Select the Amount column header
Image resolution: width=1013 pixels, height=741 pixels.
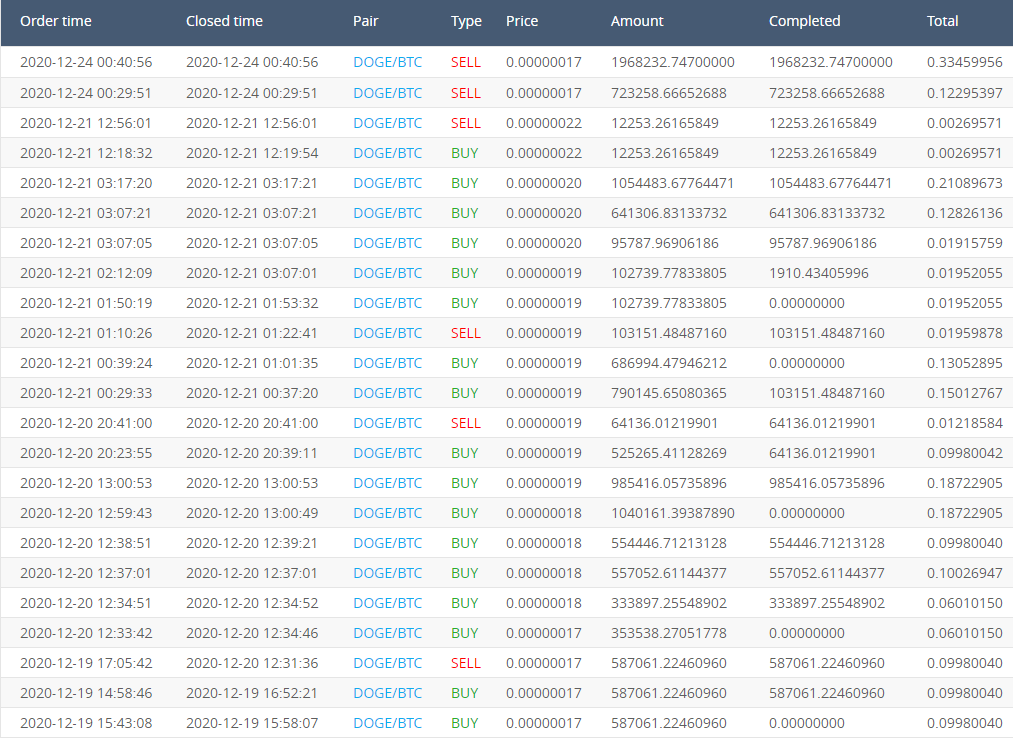tap(637, 21)
